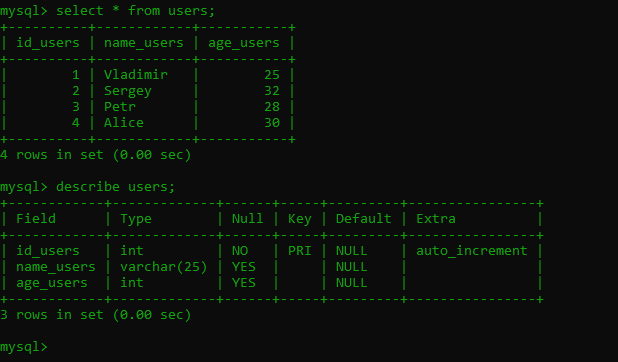
Task: Click the Alice name cell
Action: 123,123
